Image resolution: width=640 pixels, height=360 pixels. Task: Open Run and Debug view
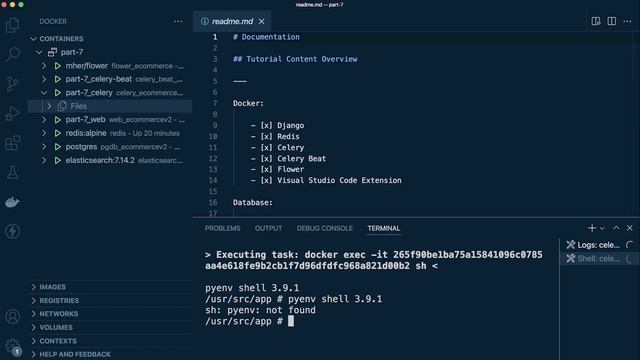(13, 113)
